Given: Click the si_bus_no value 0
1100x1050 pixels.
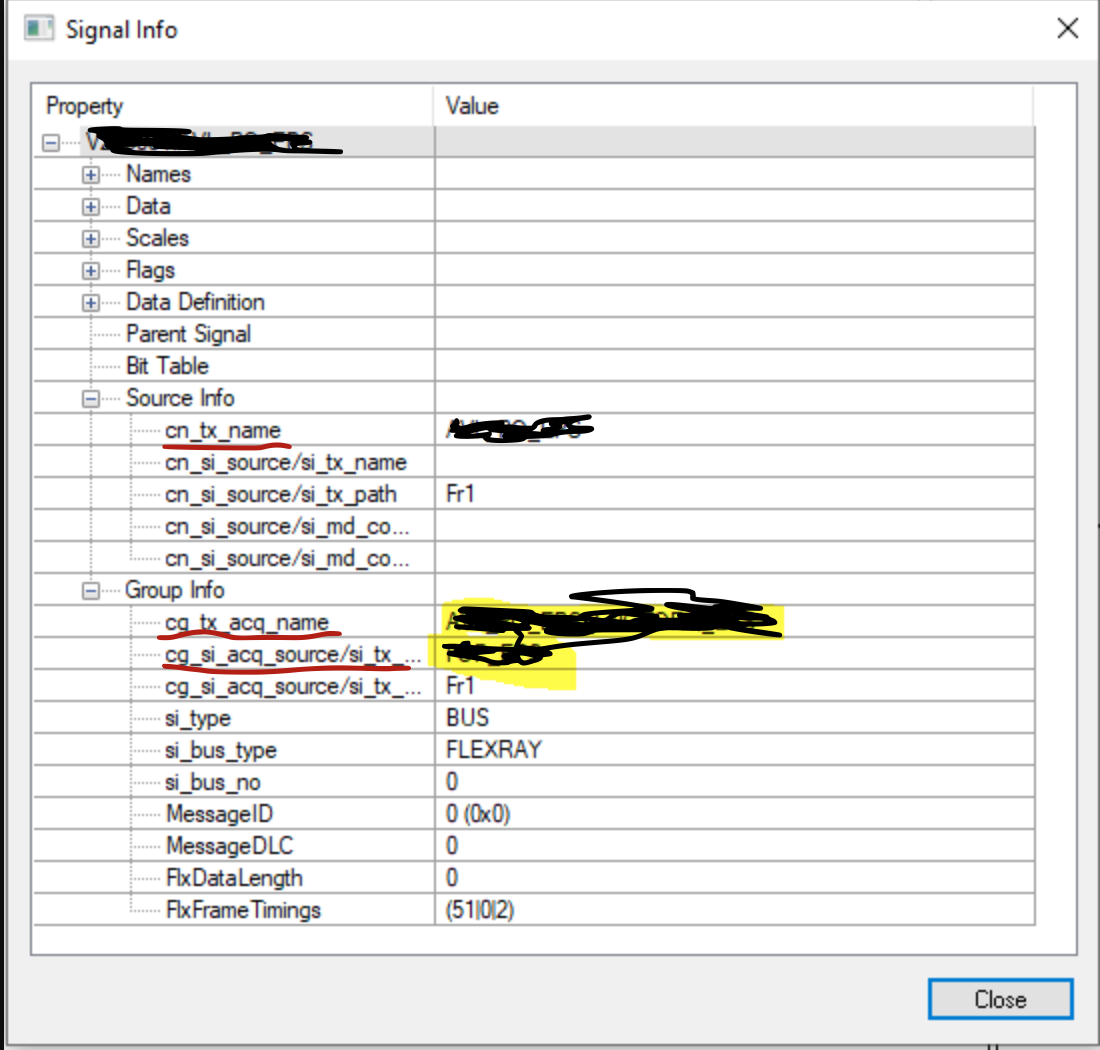Looking at the screenshot, I should tap(452, 782).
